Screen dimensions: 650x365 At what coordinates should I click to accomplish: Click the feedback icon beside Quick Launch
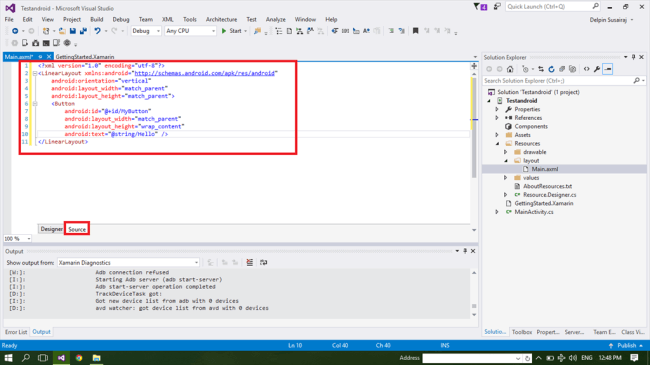coord(497,7)
